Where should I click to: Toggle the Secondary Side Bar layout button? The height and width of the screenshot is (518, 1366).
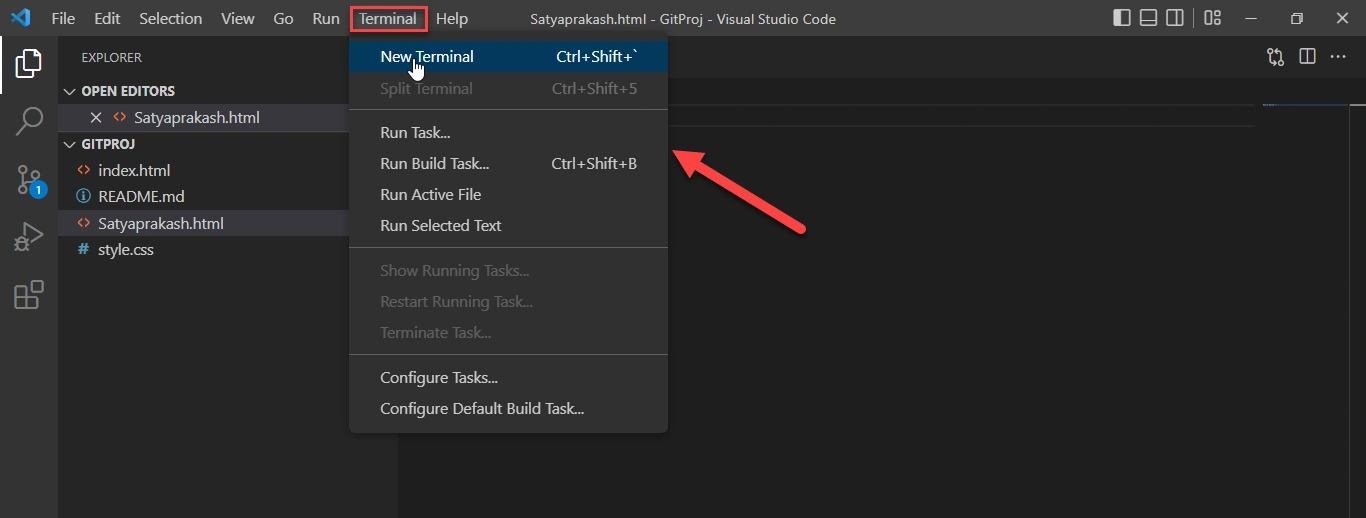pos(1176,18)
